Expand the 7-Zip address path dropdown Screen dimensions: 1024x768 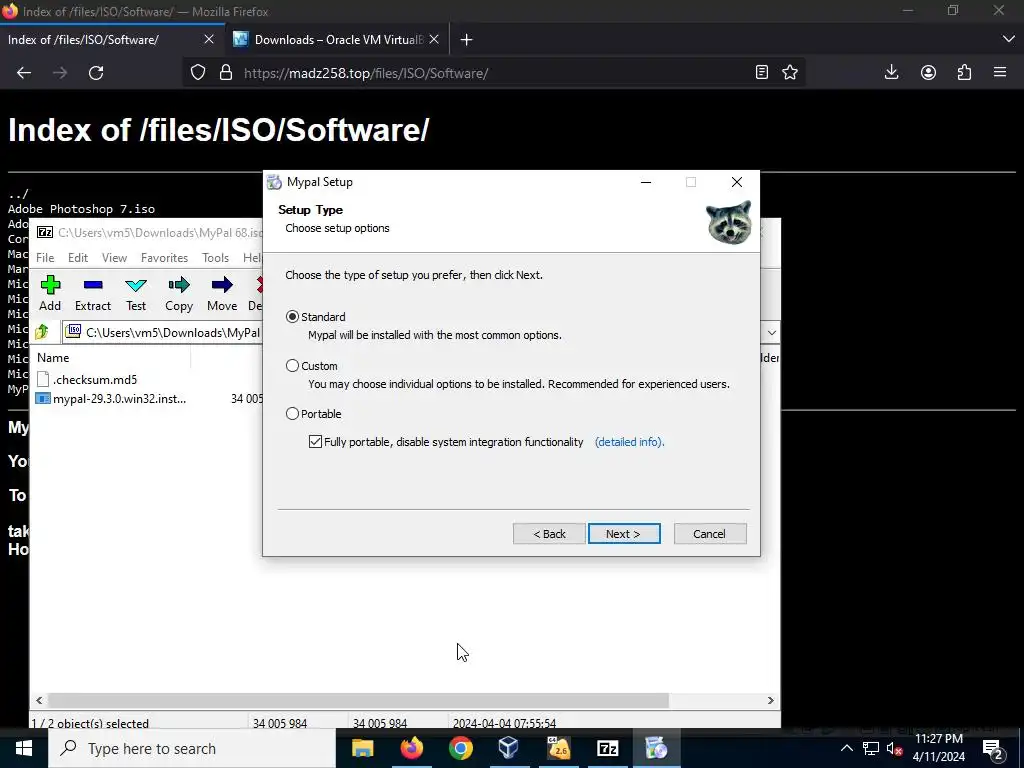771,333
